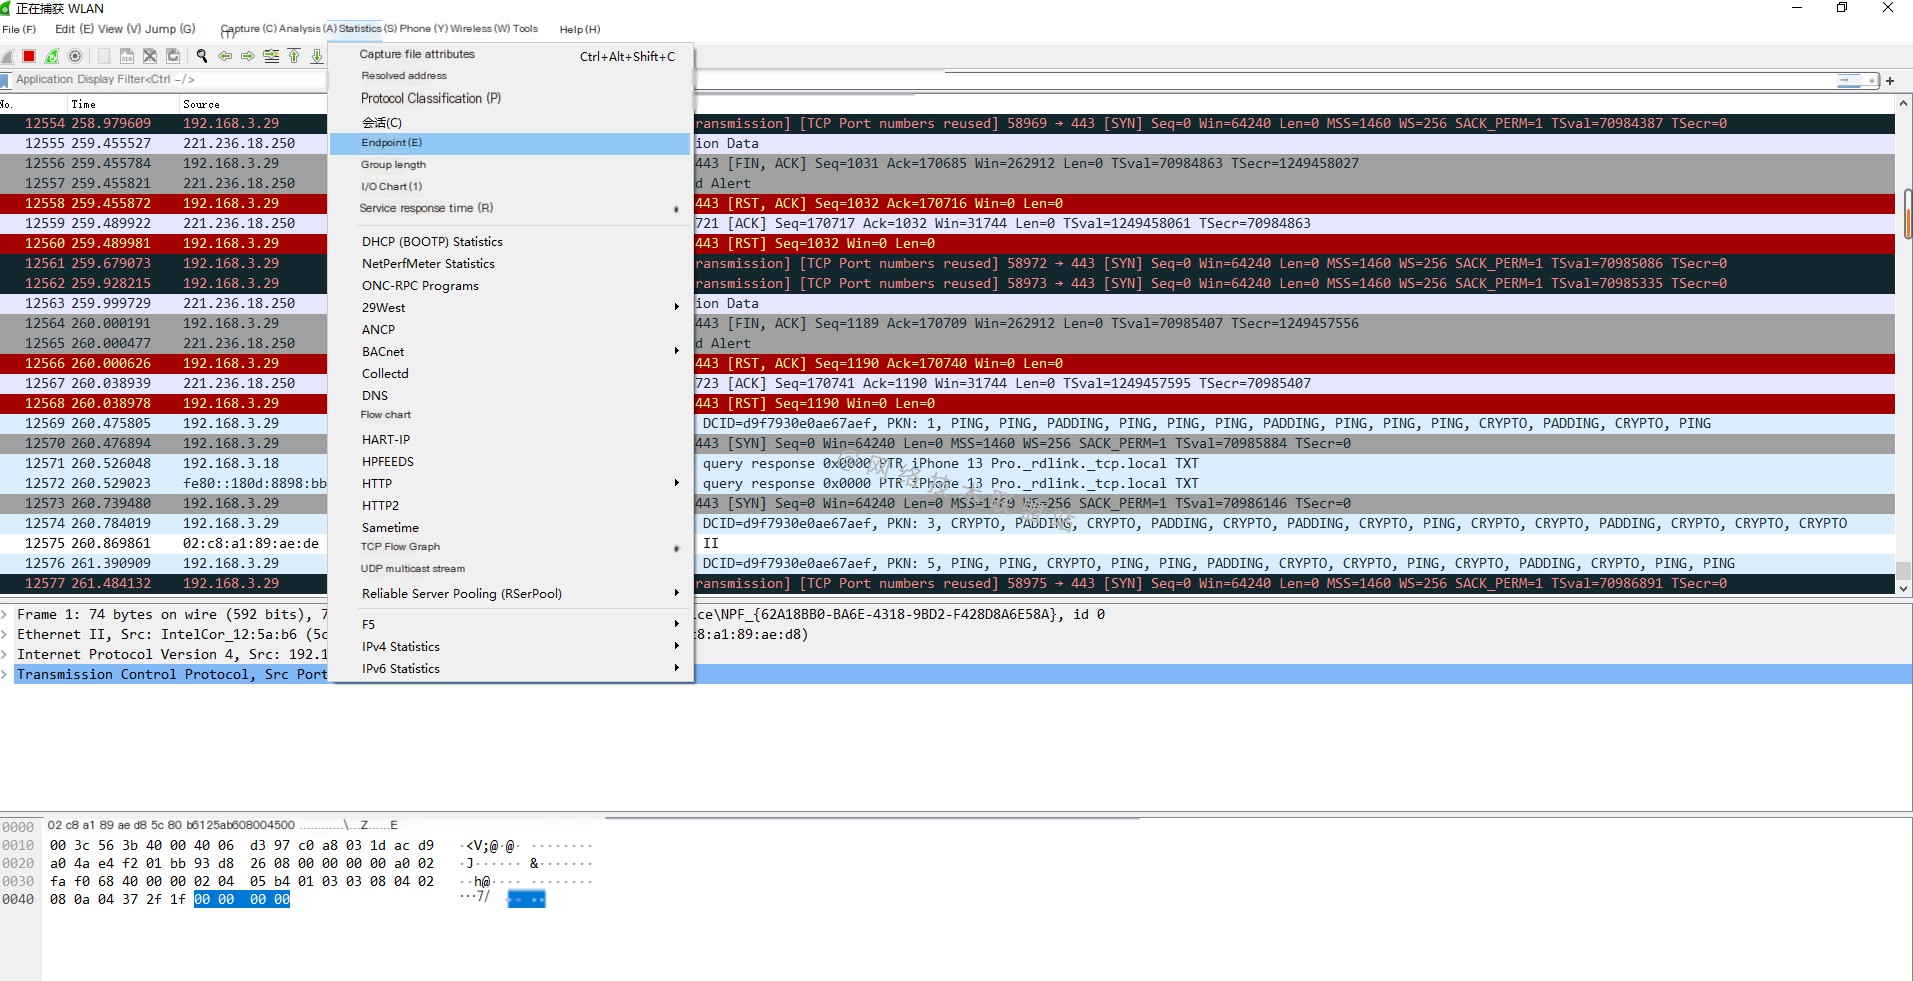
Task: Click the plus icon beside the filter bar
Action: tap(1890, 80)
